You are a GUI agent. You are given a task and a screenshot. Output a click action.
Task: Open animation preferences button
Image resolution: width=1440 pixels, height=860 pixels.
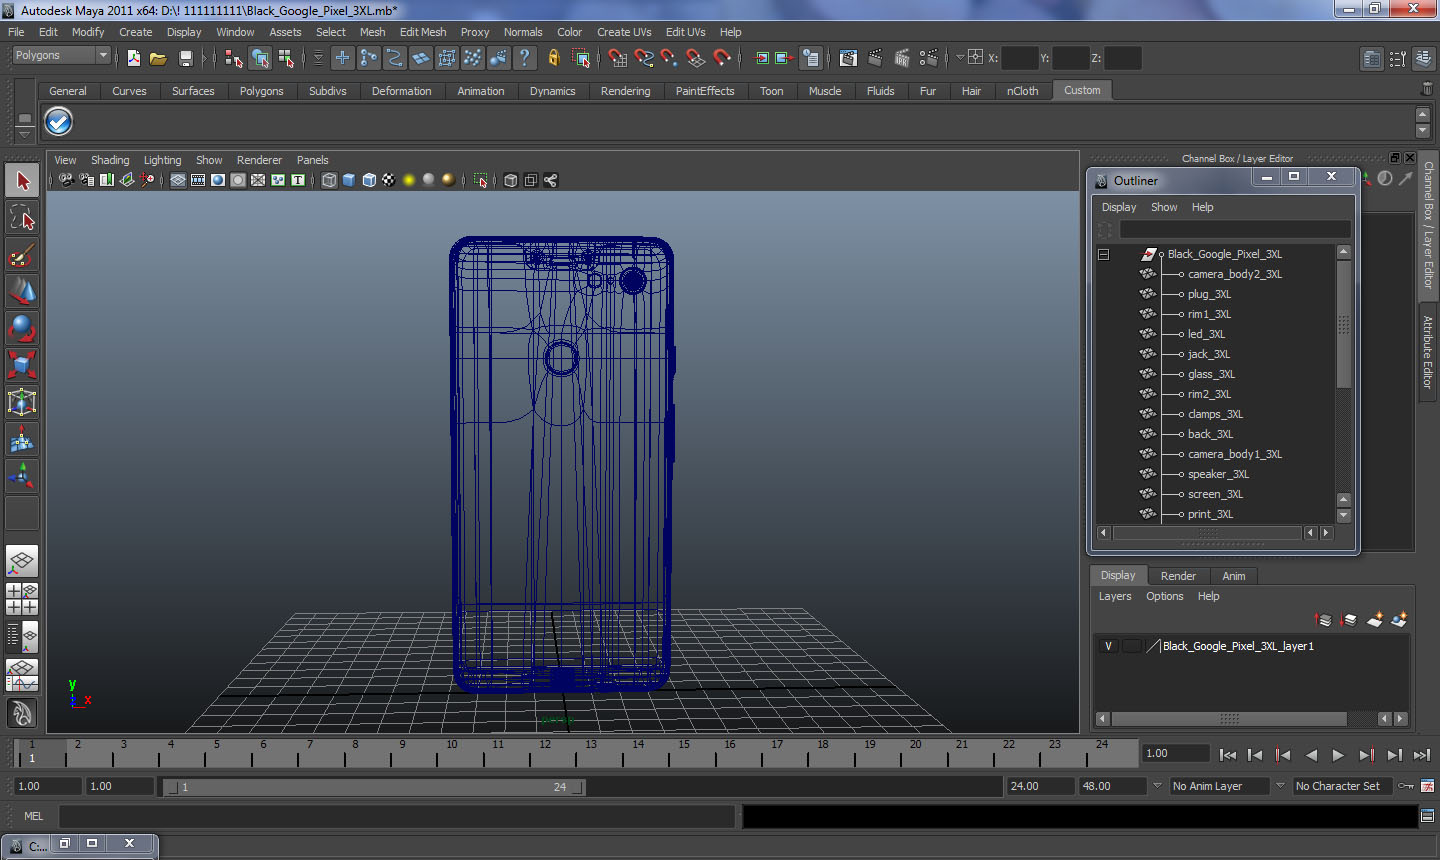pyautogui.click(x=1428, y=786)
